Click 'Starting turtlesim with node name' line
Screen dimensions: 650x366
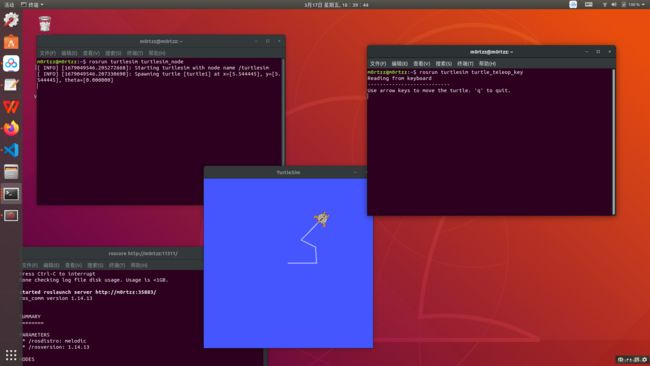(153, 68)
